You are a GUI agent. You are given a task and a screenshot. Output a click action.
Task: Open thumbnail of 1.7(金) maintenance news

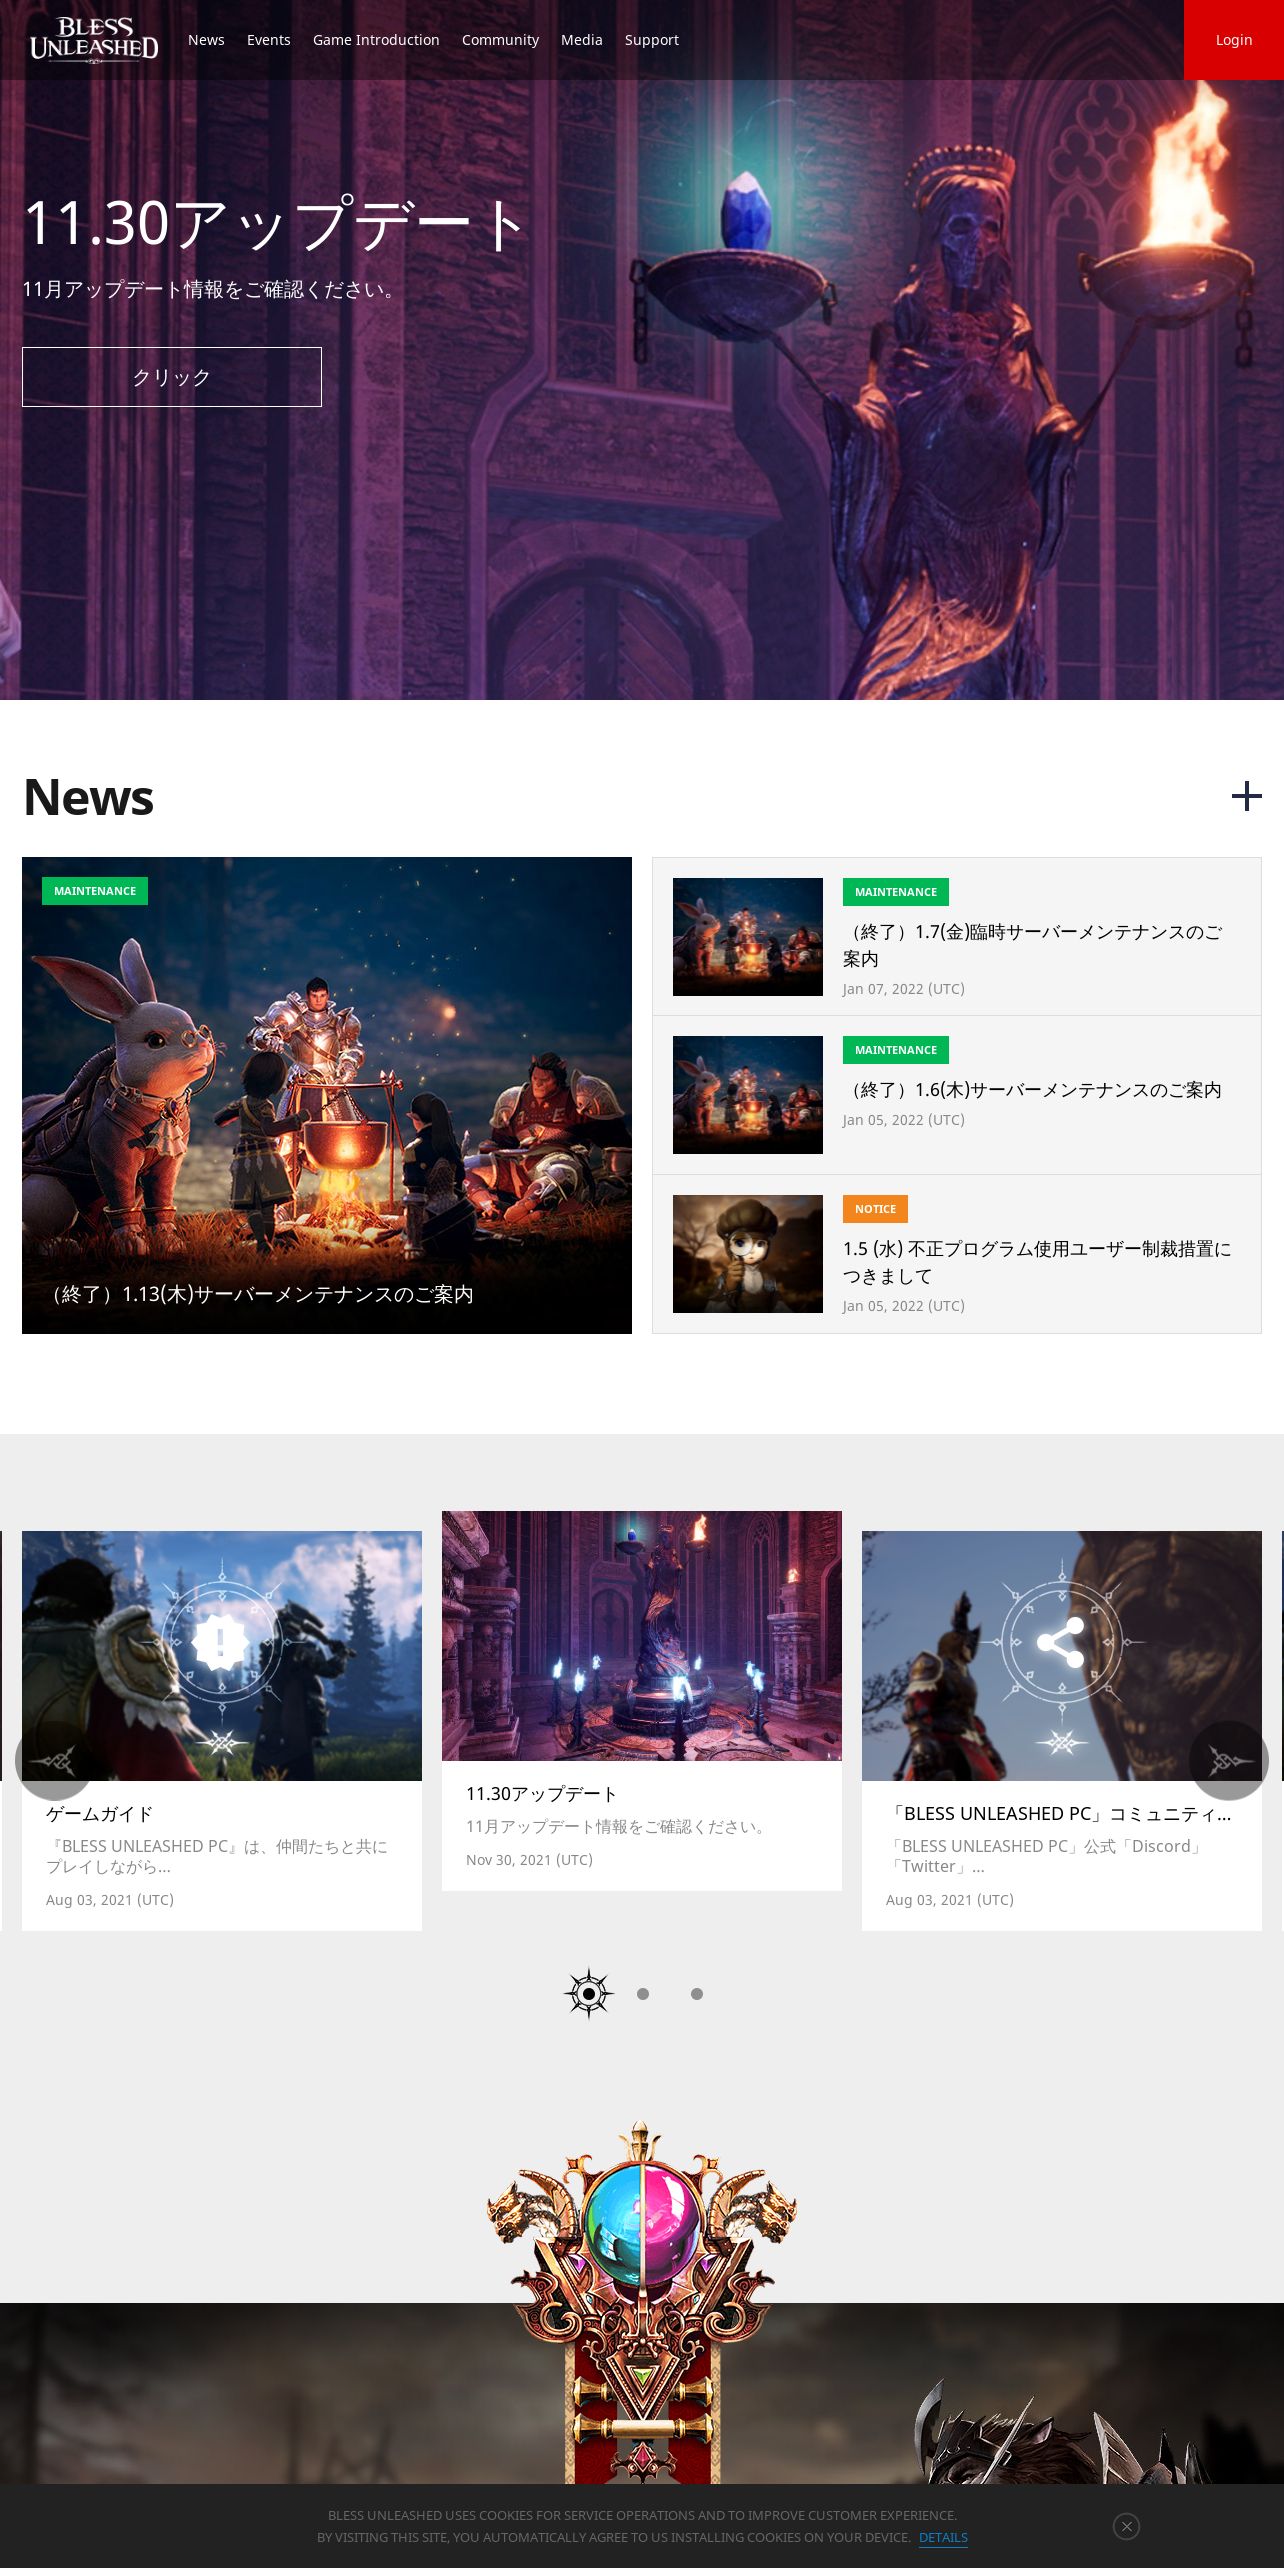tap(748, 937)
